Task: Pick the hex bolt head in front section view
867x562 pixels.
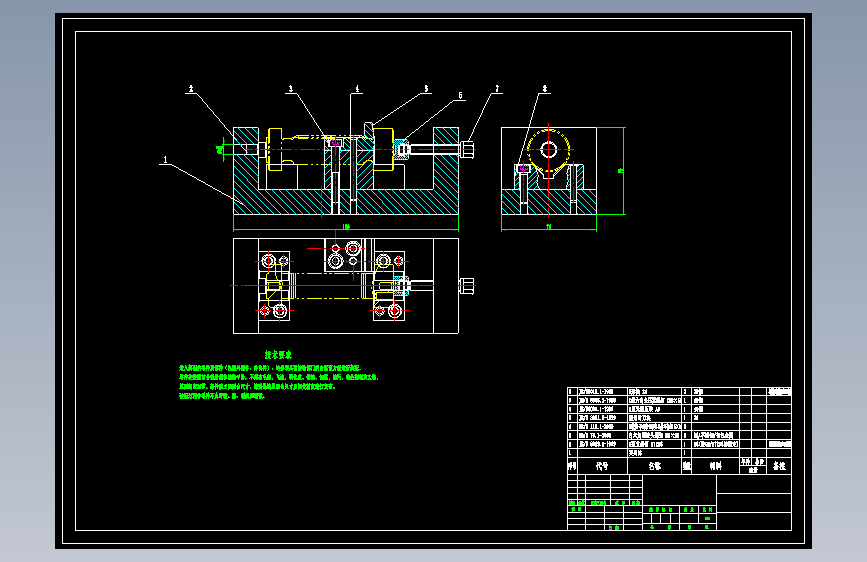Action: [x=467, y=150]
